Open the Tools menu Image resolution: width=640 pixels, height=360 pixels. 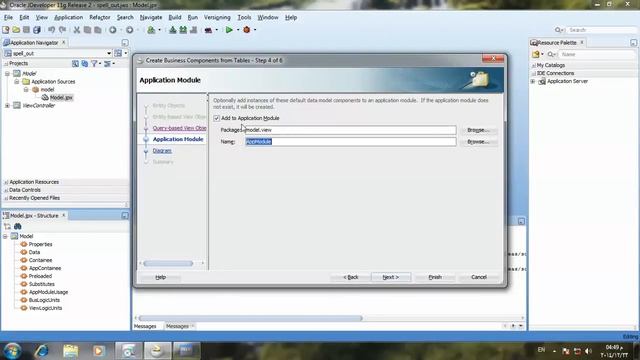(244, 18)
